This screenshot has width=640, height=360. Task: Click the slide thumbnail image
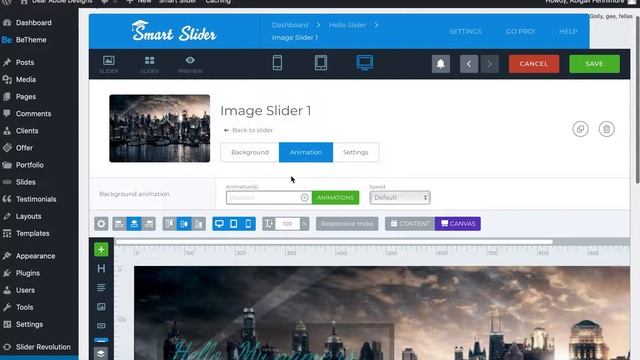pyautogui.click(x=160, y=128)
